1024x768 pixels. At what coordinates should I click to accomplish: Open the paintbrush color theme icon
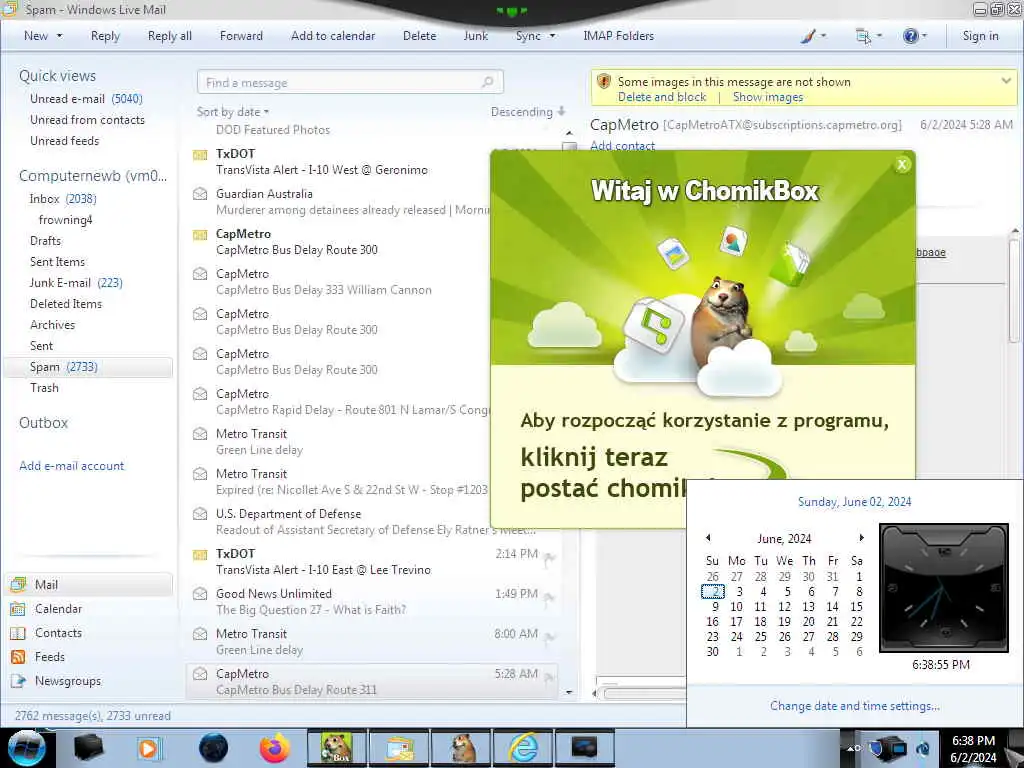808,36
